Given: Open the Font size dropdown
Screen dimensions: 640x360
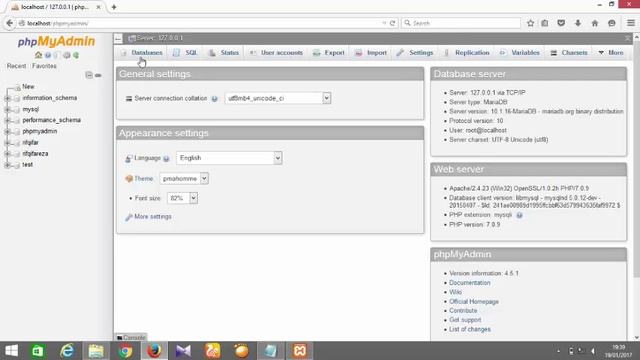Looking at the screenshot, I should click(x=182, y=198).
